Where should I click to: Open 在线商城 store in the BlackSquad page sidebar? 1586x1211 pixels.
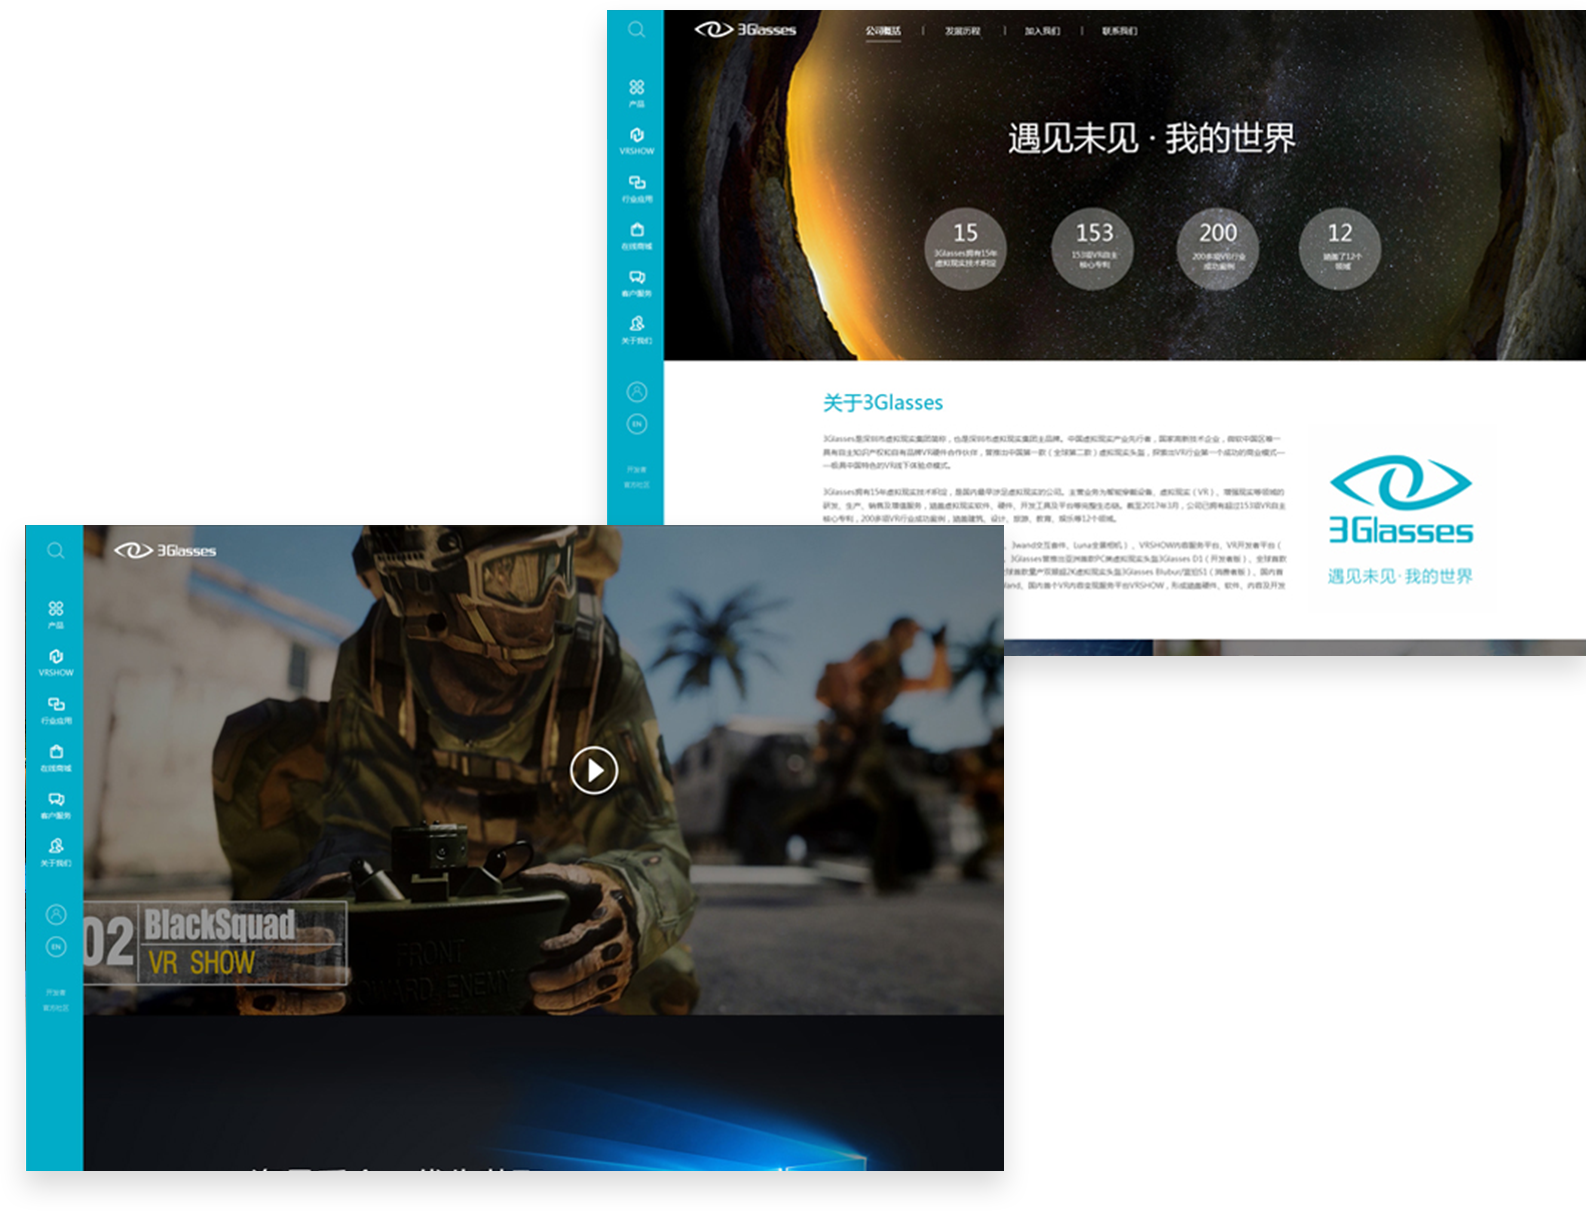click(56, 758)
